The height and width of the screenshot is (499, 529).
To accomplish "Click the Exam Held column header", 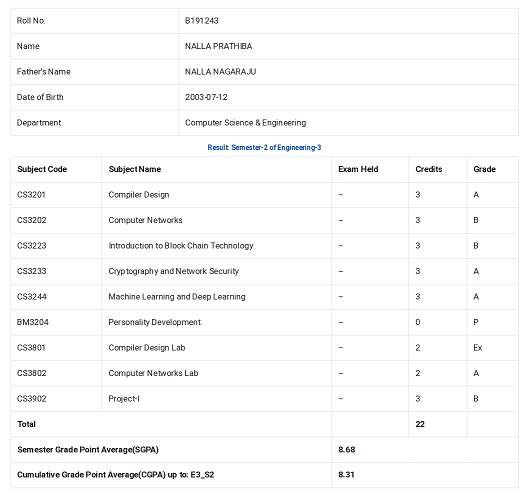I will (358, 169).
